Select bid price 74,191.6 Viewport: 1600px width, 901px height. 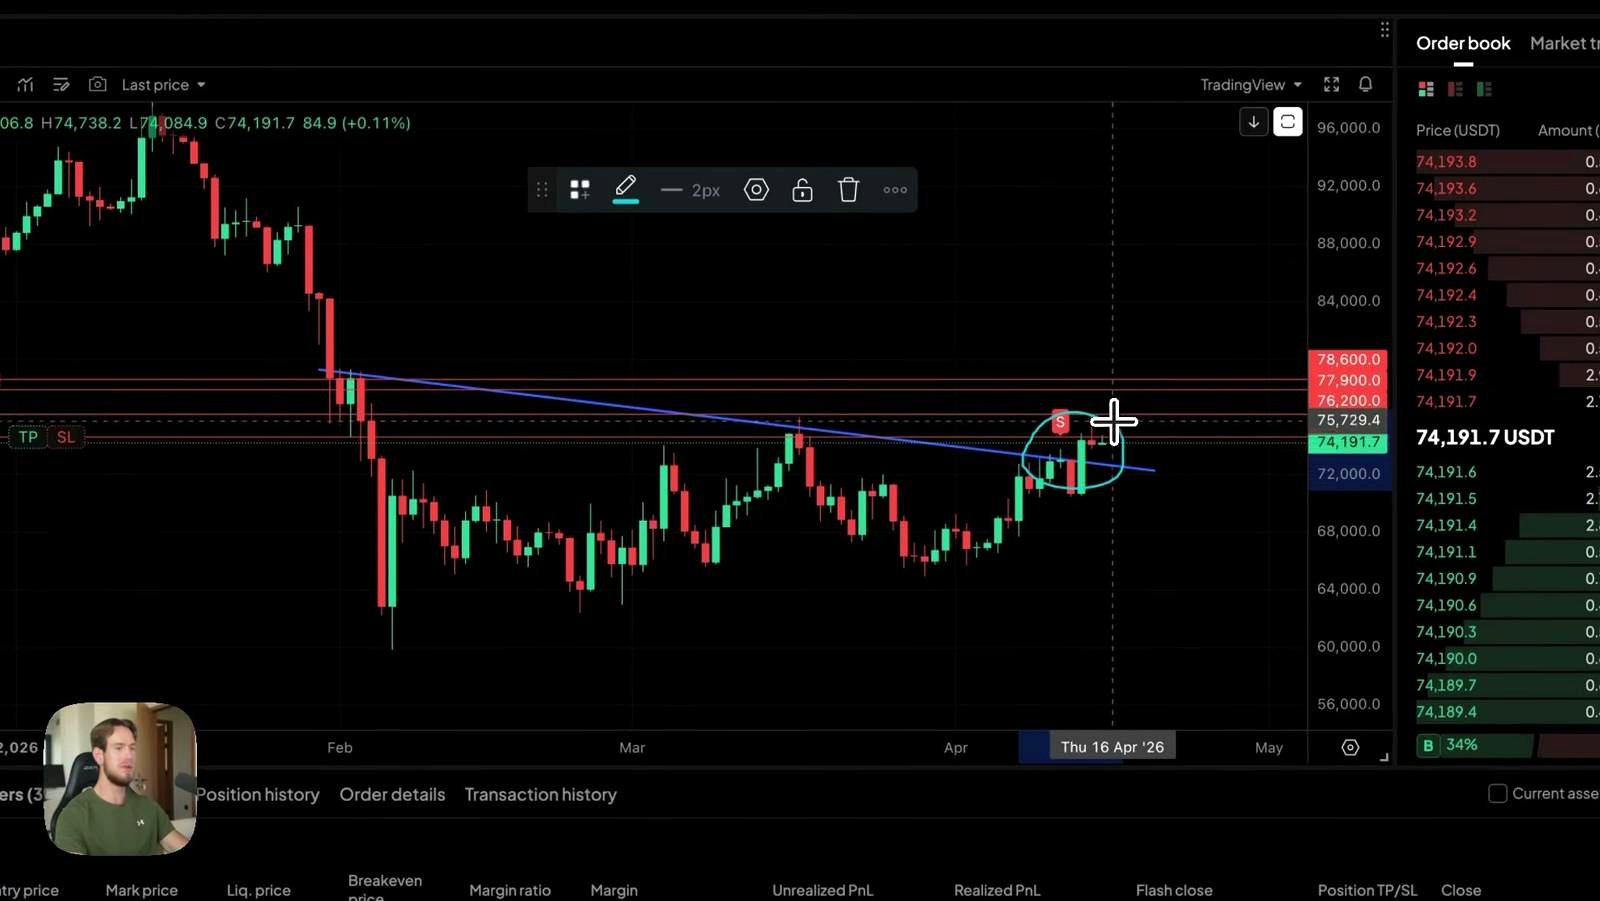(1446, 471)
